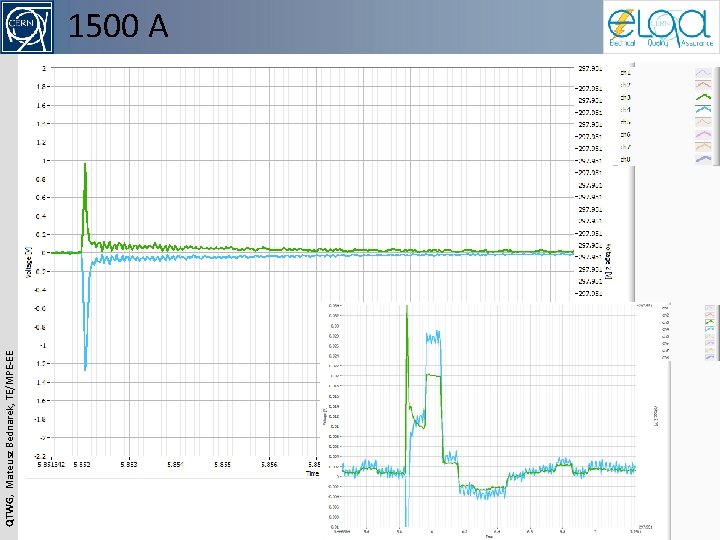
Task: Click the author text 'QTWG, Mateusz Bednarek, TE/MPE-EE'
Action: [x=10, y=439]
